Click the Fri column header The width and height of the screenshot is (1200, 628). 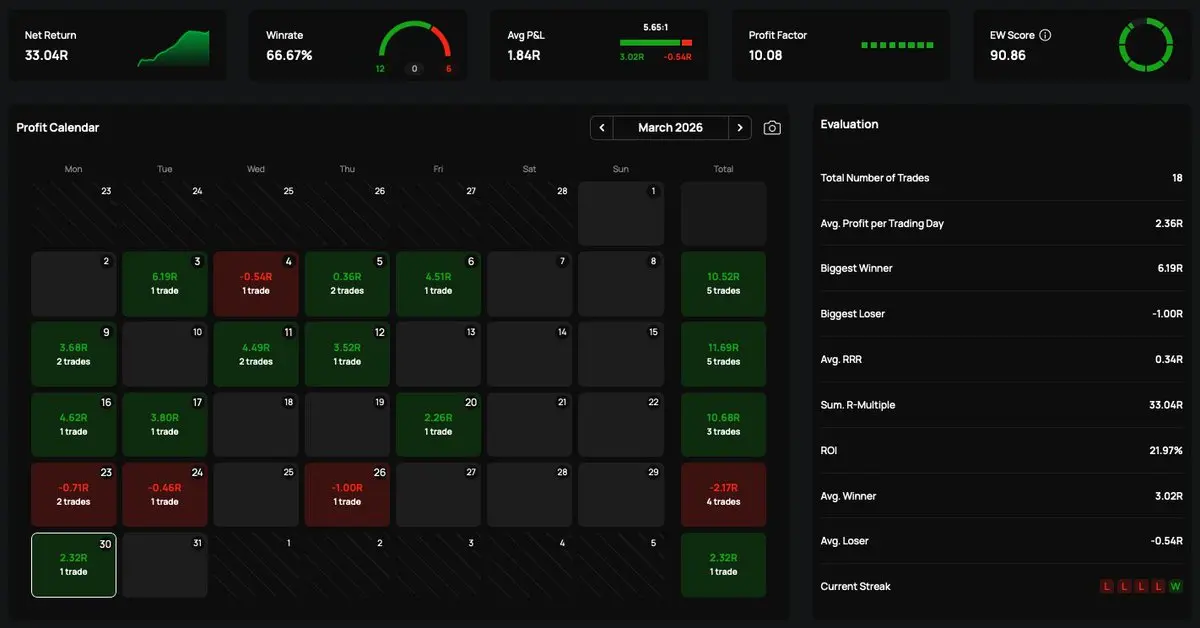438,169
